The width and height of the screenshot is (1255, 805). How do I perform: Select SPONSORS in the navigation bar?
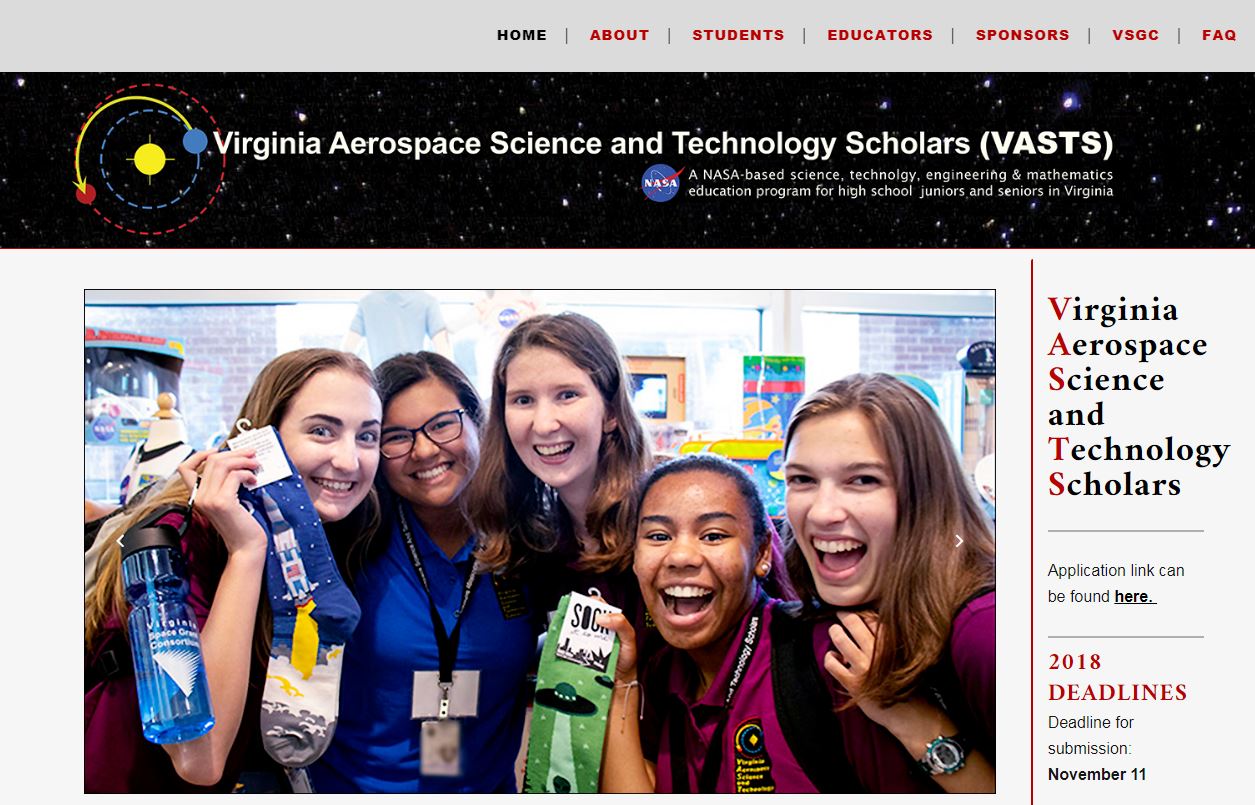1022,35
